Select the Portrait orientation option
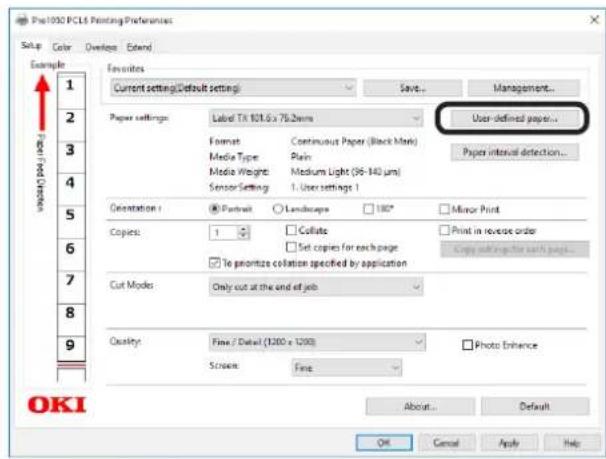 pos(213,208)
